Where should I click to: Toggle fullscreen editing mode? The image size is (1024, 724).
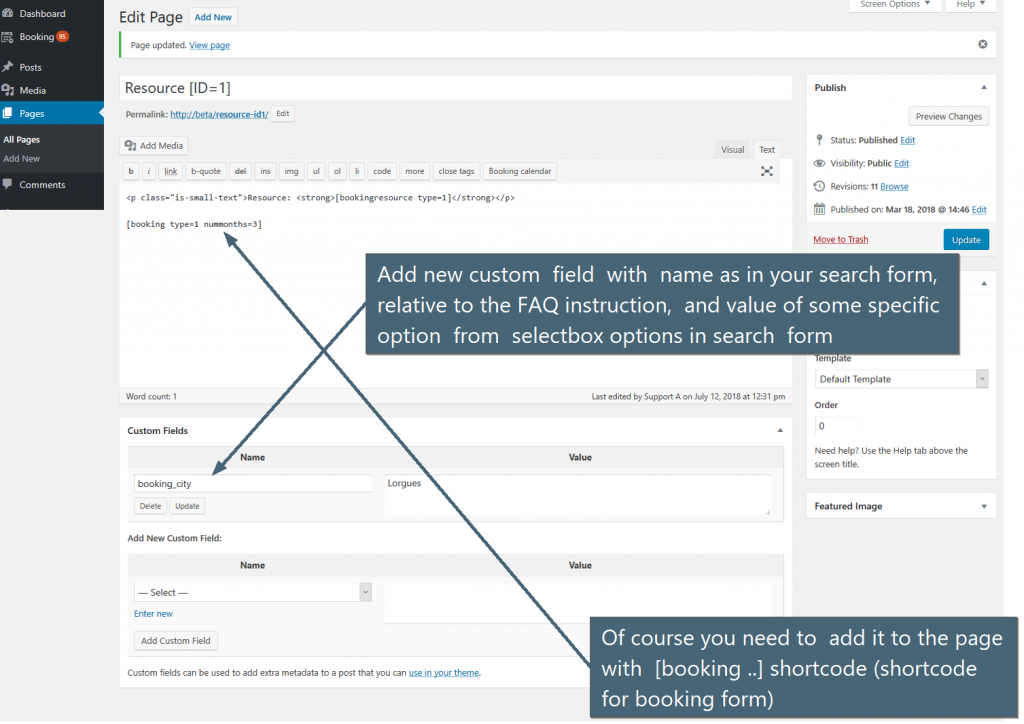[x=767, y=170]
